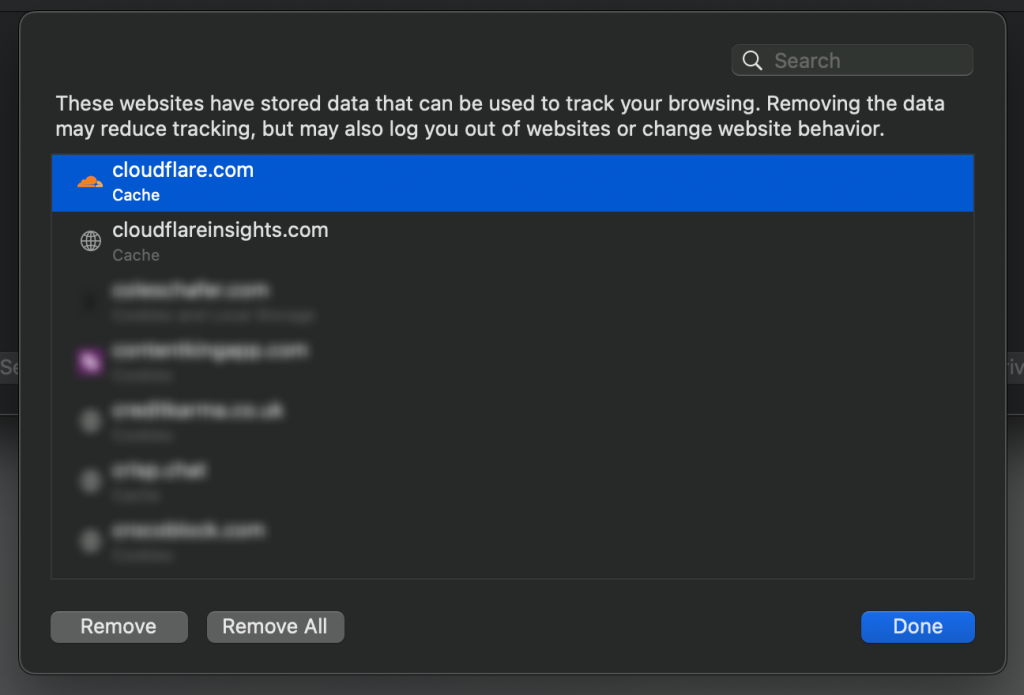
Task: Select the cloudflare.com entry
Action: (183, 171)
